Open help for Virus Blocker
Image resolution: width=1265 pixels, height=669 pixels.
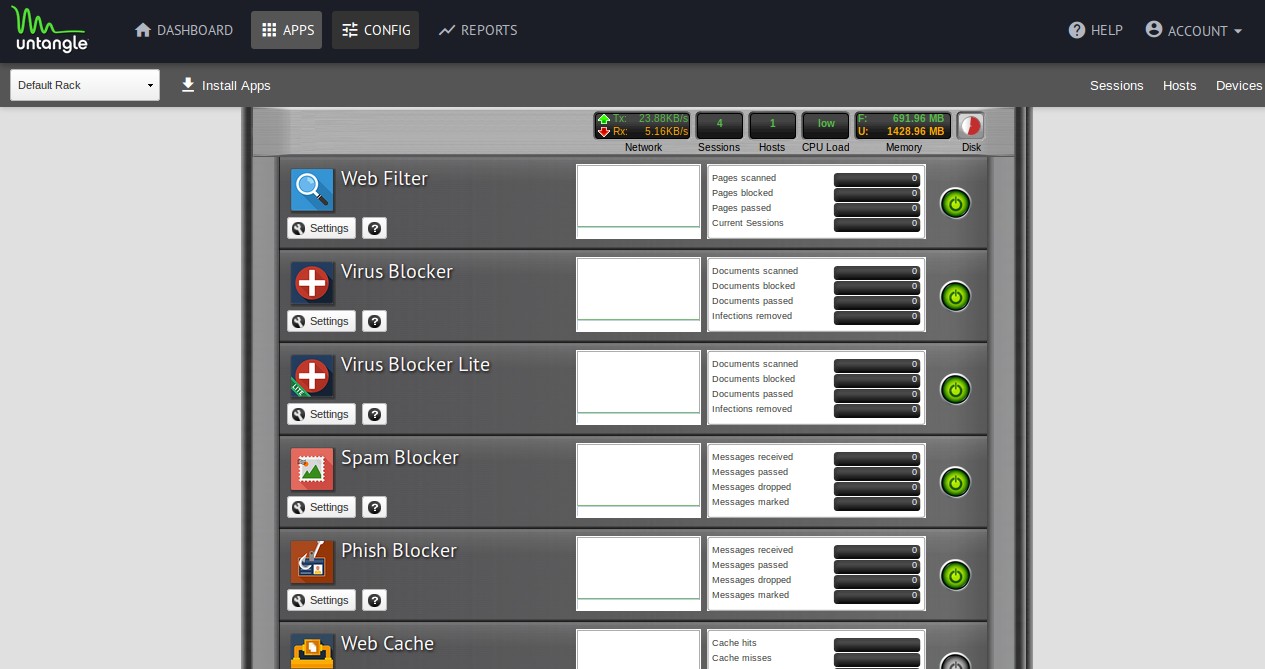374,321
